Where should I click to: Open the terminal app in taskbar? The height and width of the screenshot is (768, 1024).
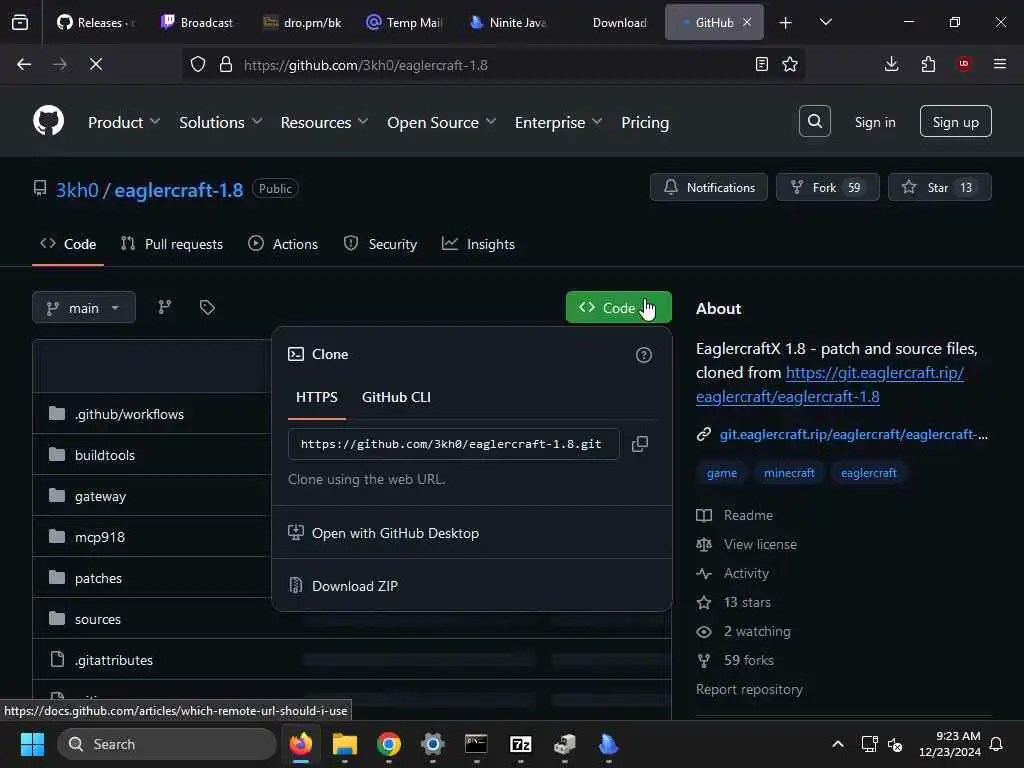coord(476,744)
